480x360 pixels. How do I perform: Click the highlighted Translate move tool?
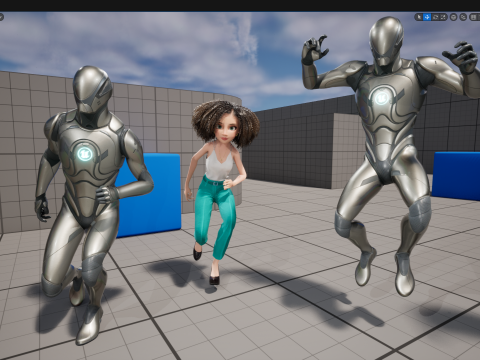[427, 17]
